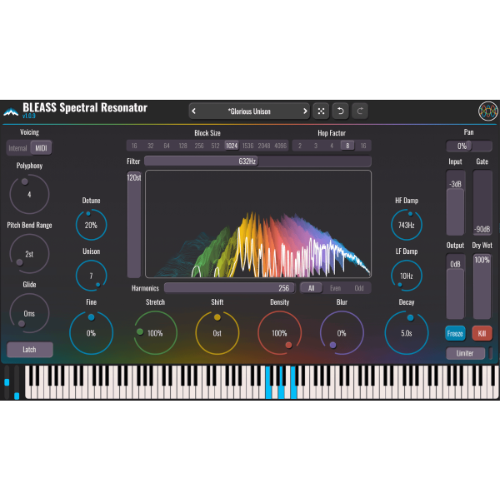Set hop factor to 16
The image size is (500, 500).
coord(363,146)
